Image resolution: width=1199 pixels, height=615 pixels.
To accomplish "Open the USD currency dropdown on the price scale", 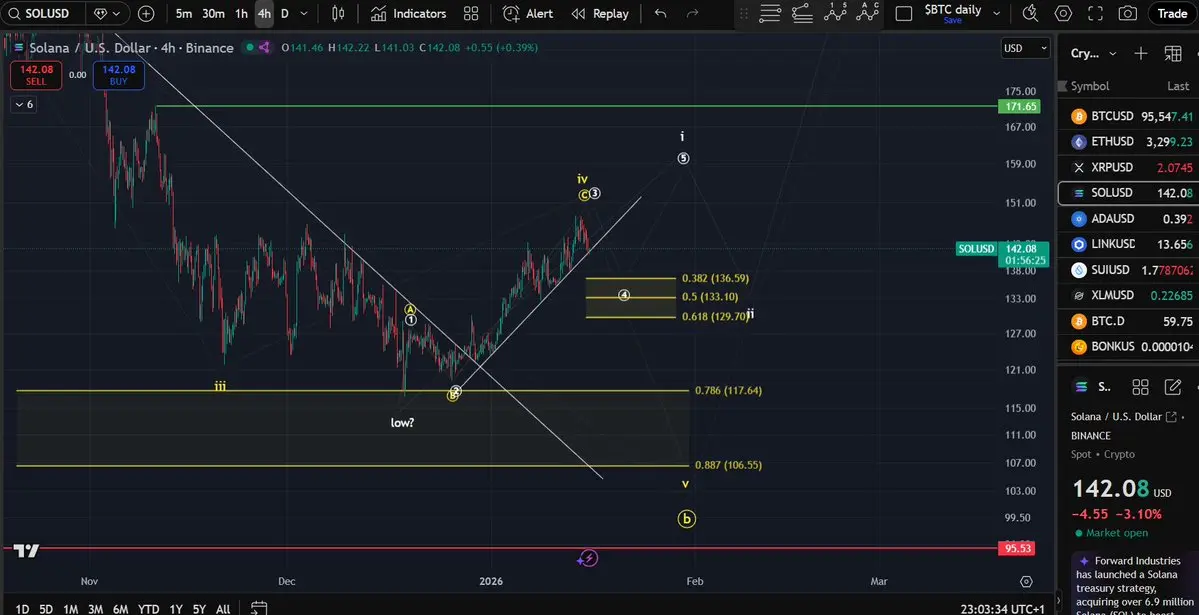I will (x=1025, y=48).
